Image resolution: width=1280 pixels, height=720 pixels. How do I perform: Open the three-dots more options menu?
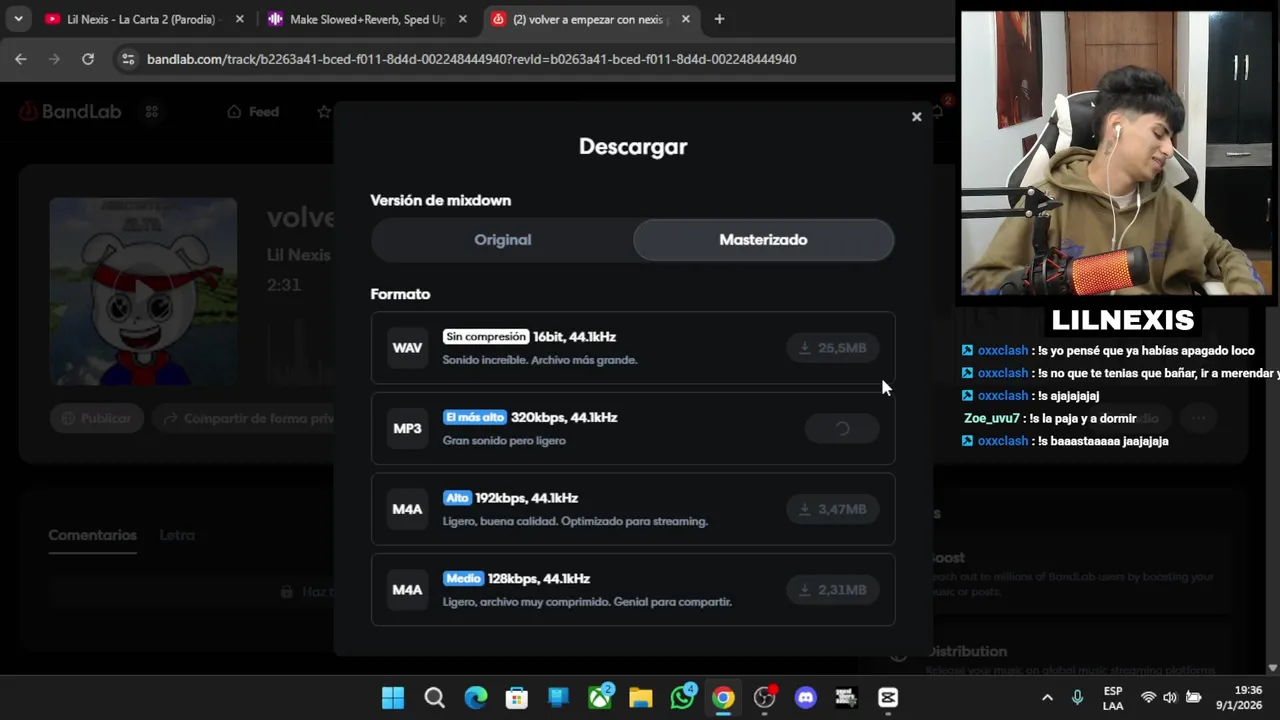(1199, 418)
